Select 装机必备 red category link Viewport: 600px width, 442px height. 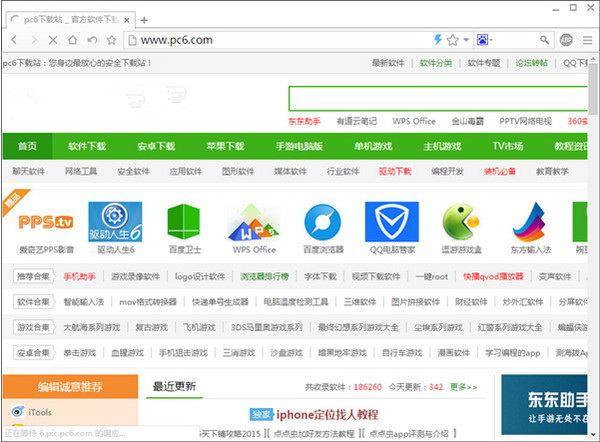point(500,171)
